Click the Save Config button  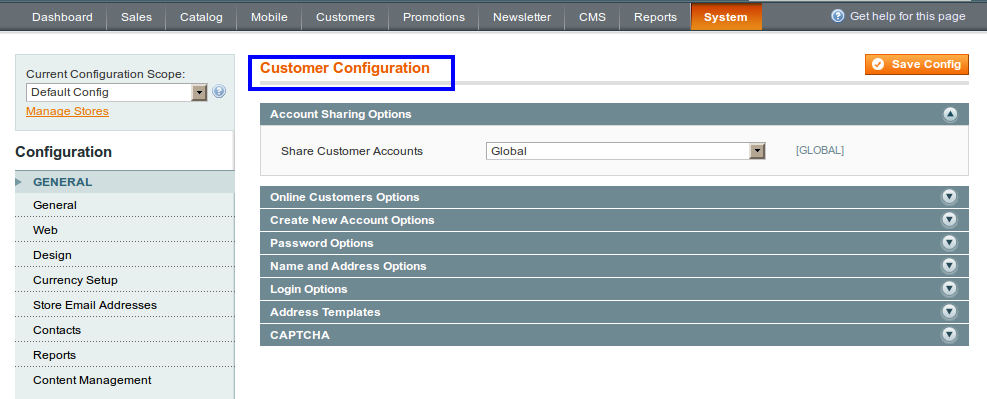[x=917, y=64]
